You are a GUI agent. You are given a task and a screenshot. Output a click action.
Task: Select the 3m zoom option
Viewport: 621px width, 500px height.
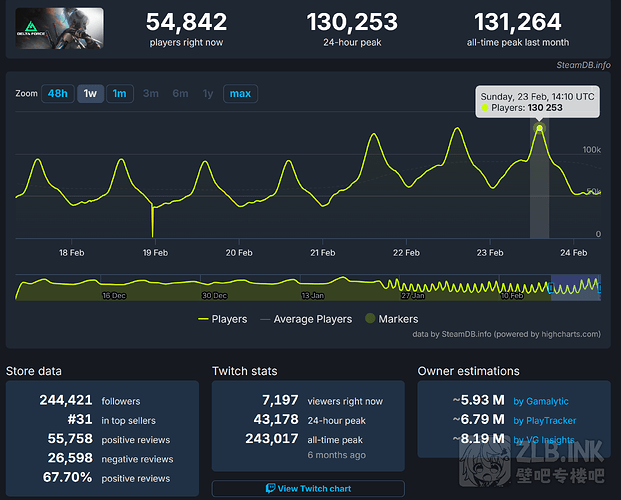(150, 94)
